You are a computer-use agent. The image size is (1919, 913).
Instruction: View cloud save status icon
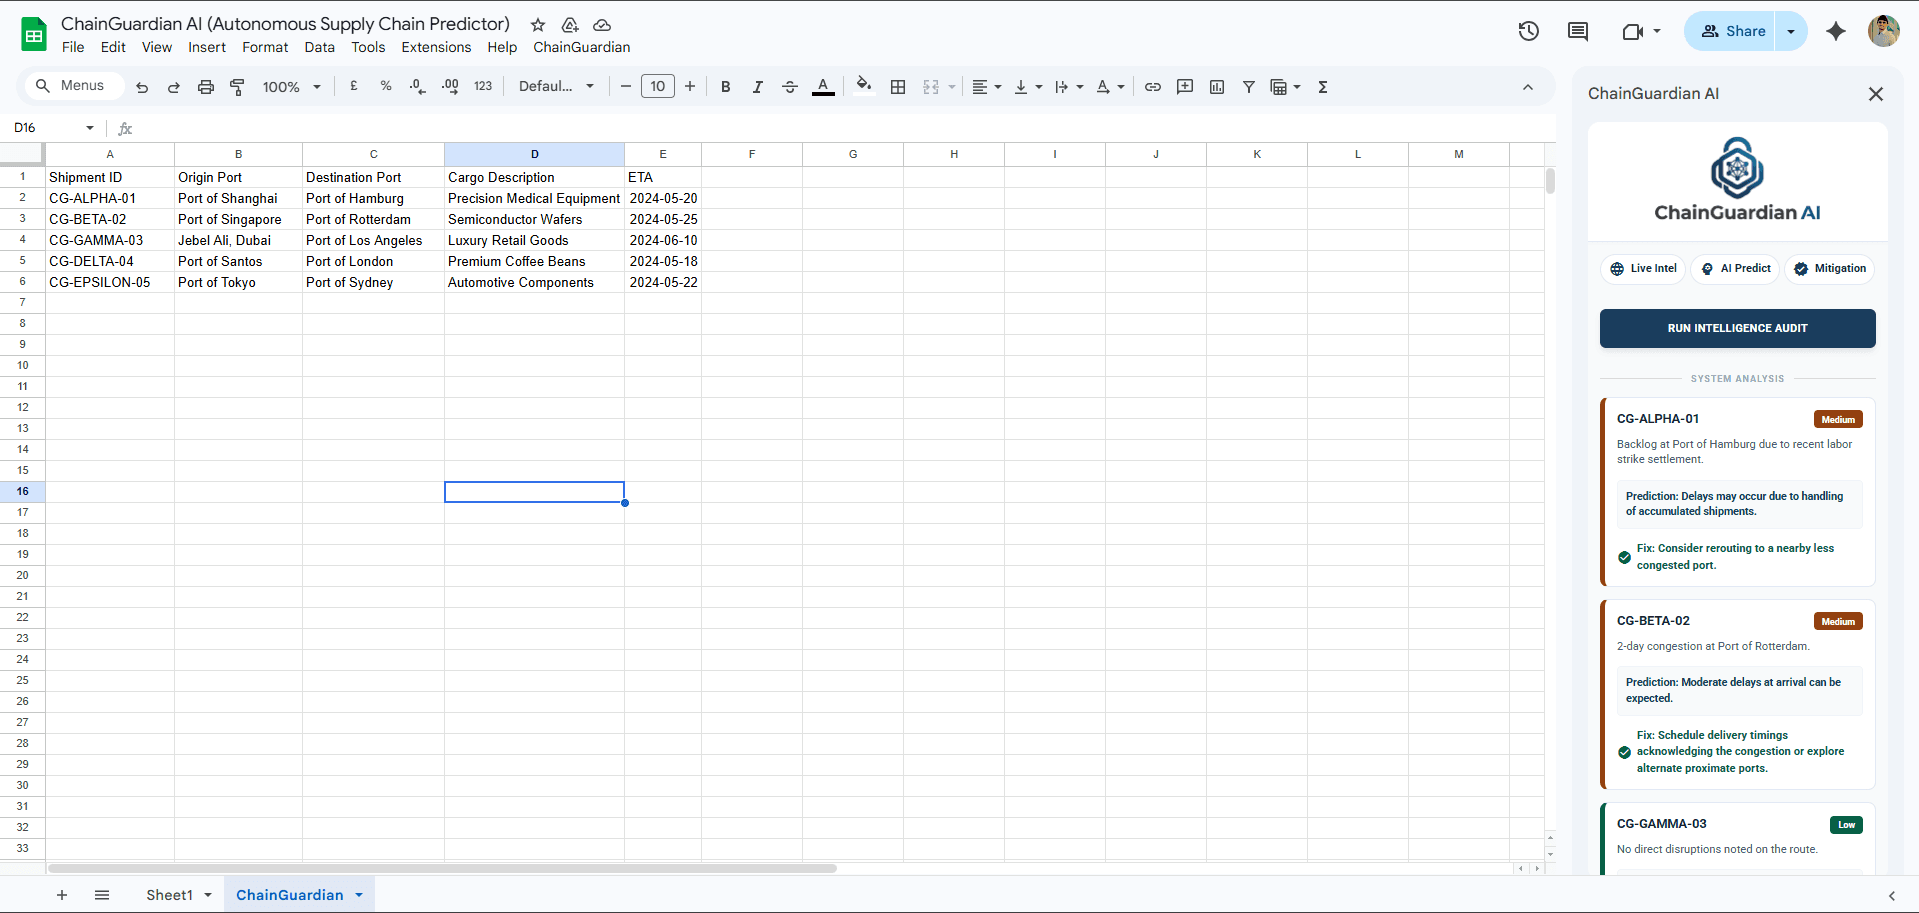(x=602, y=25)
